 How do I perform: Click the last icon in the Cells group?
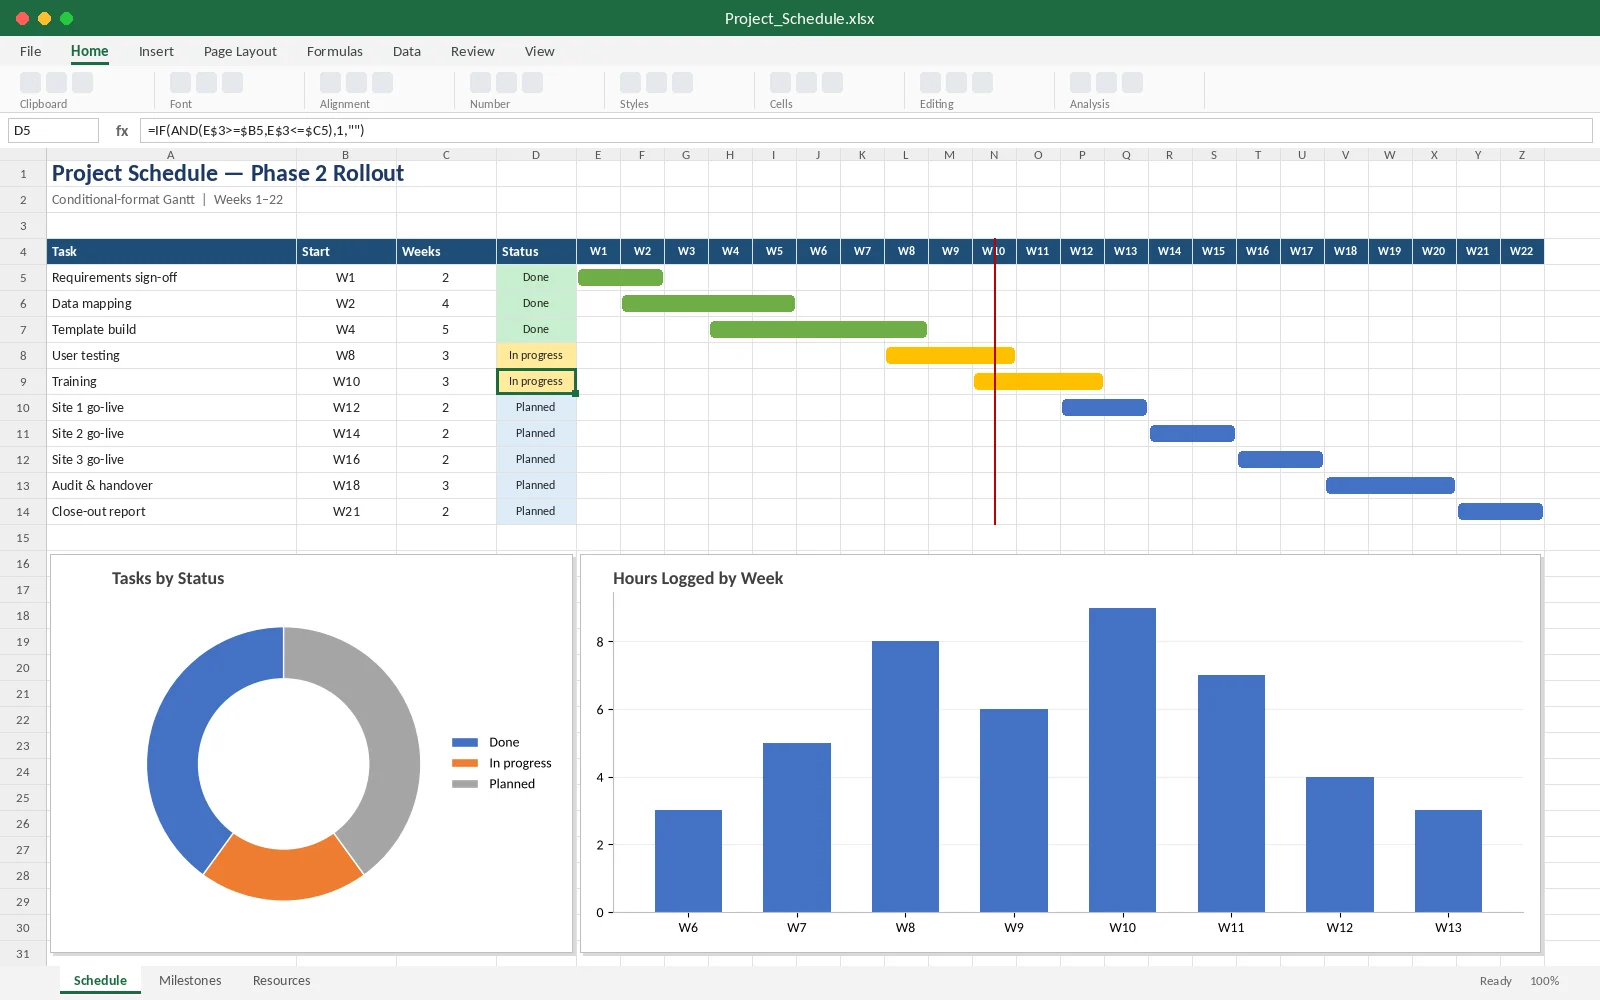(833, 83)
